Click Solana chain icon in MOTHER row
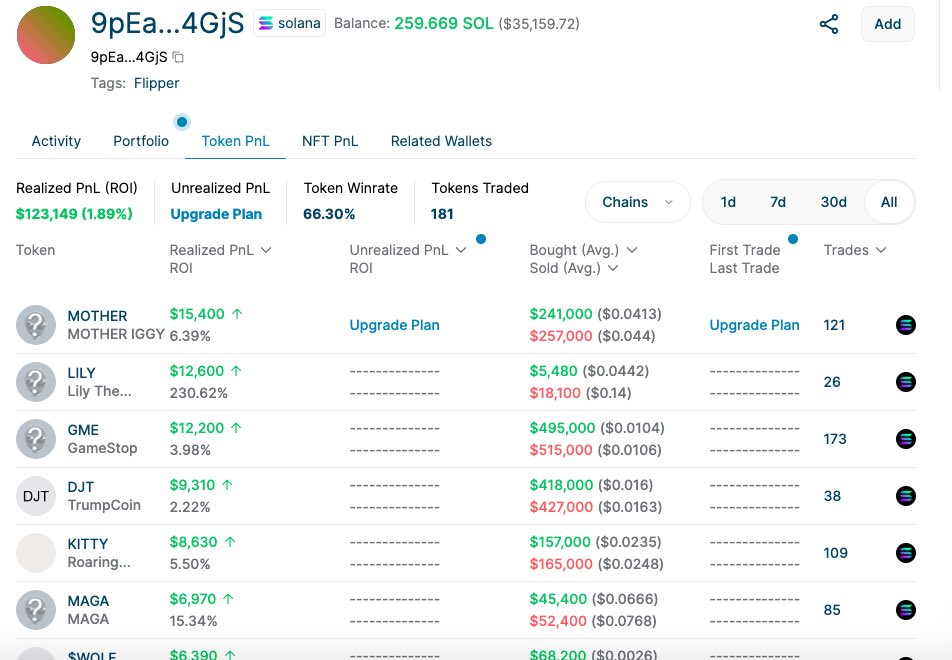The height and width of the screenshot is (660, 952). 905,325
